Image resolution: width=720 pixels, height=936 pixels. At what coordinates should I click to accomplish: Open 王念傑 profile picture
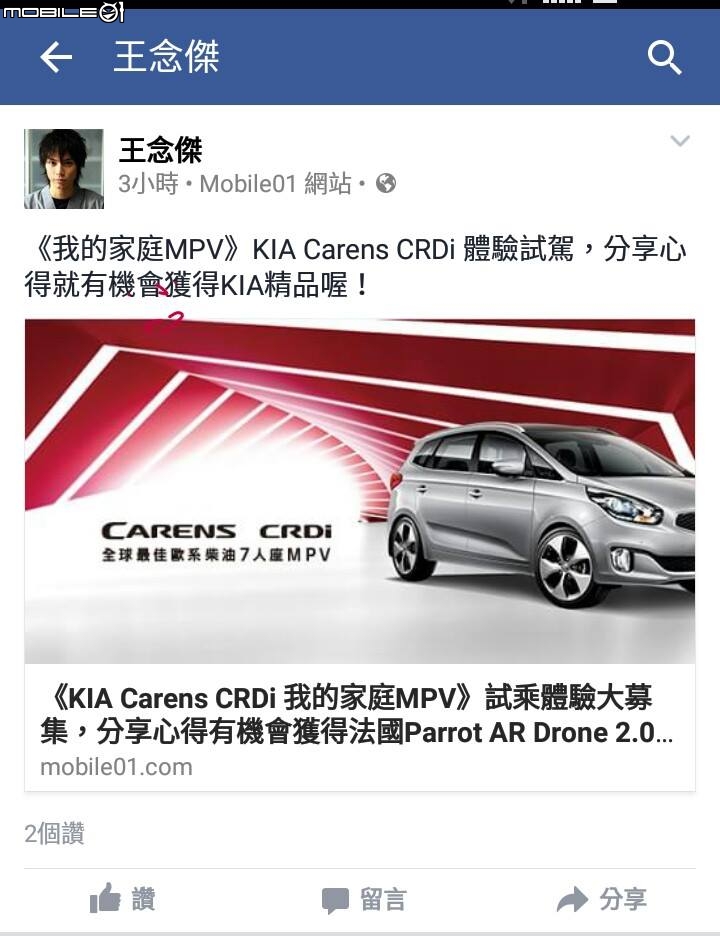pos(64,169)
